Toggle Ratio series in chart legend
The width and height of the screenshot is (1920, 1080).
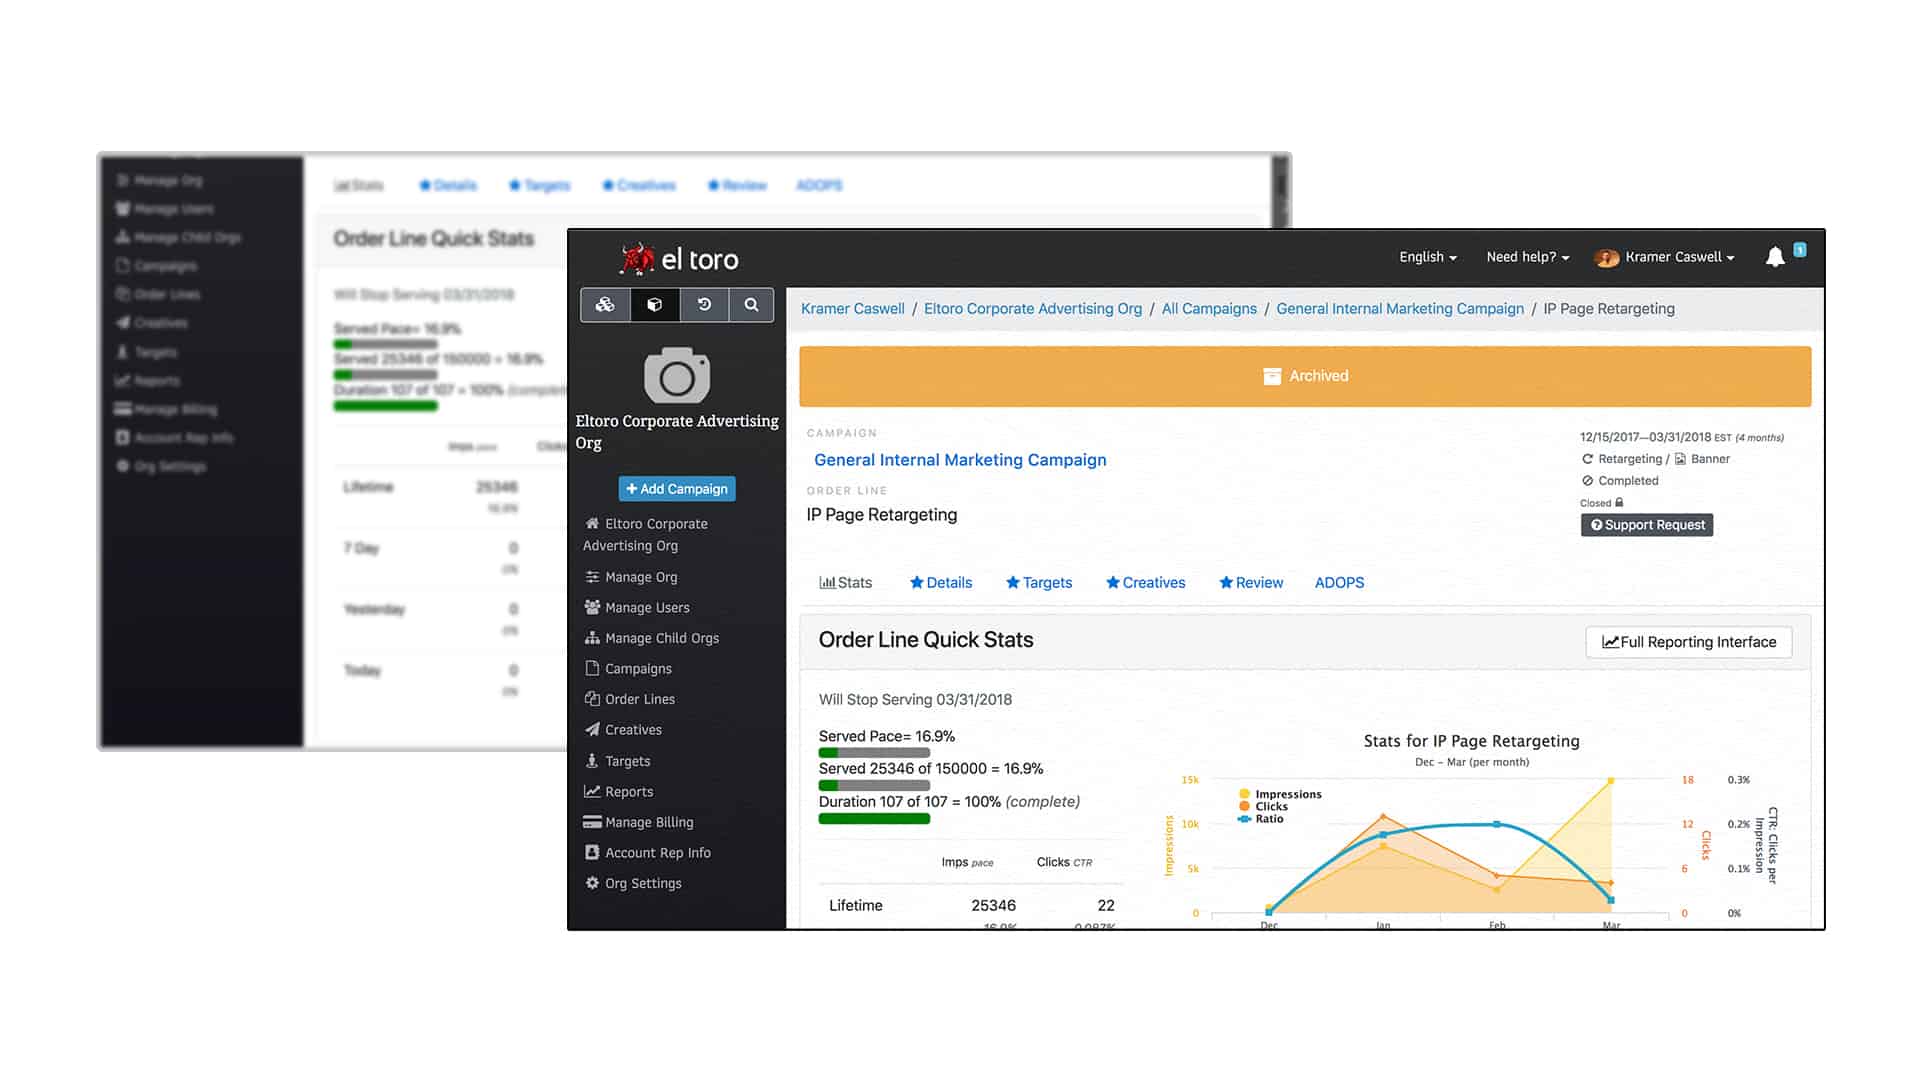click(1261, 819)
